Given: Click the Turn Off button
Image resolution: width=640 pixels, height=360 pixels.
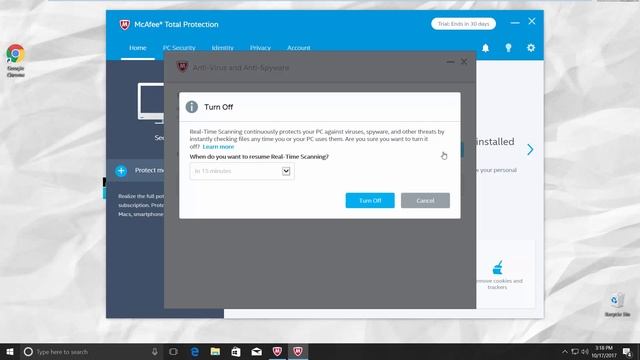Looking at the screenshot, I should tap(370, 200).
